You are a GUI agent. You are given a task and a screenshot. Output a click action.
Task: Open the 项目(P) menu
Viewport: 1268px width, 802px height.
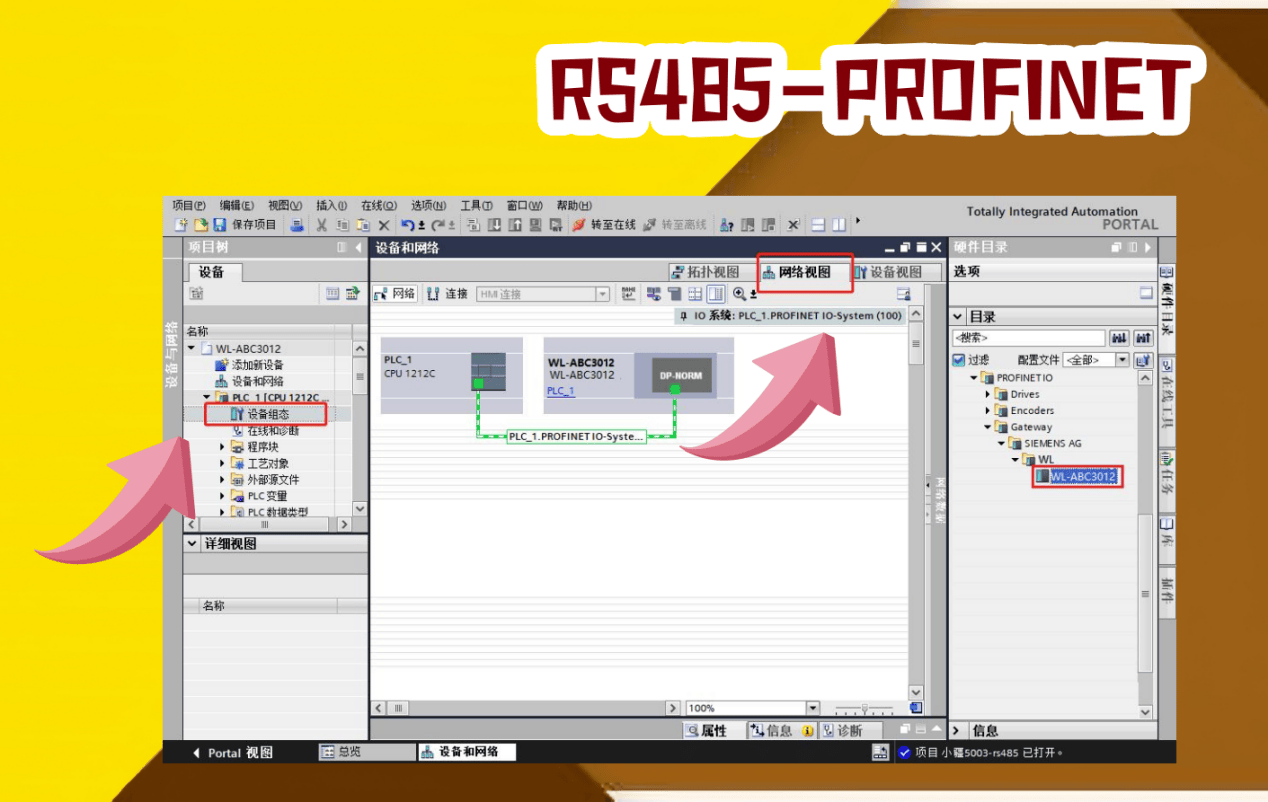(x=189, y=205)
